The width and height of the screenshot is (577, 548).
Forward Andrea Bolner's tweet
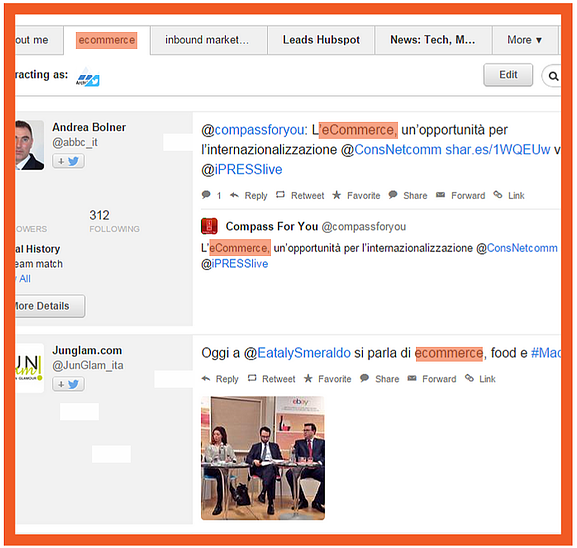click(468, 195)
